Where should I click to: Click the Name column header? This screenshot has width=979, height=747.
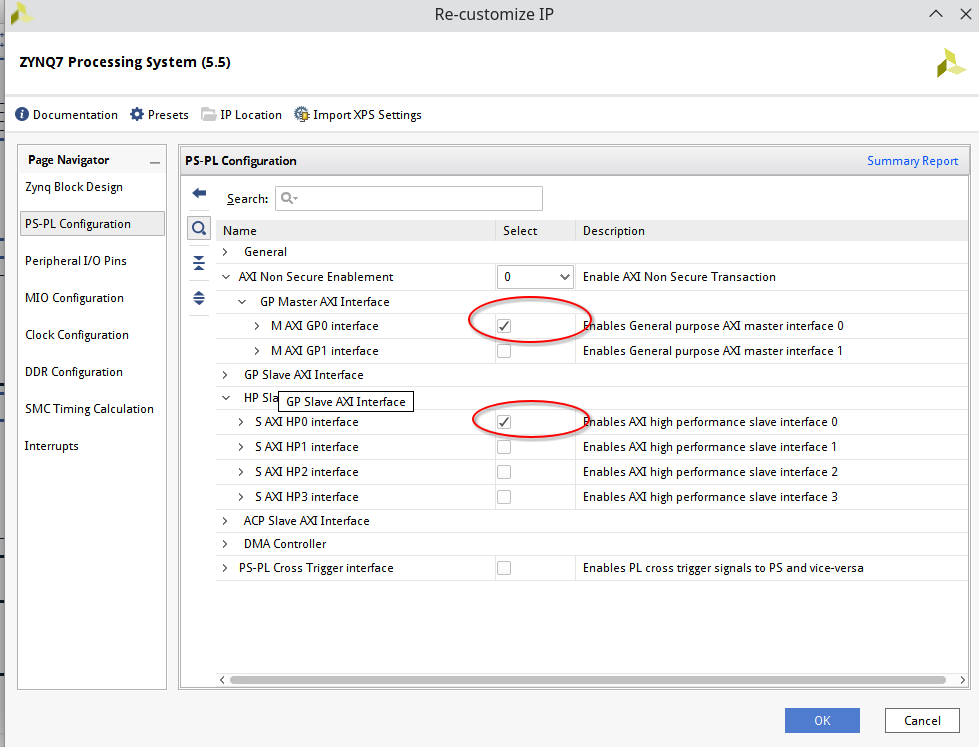355,230
